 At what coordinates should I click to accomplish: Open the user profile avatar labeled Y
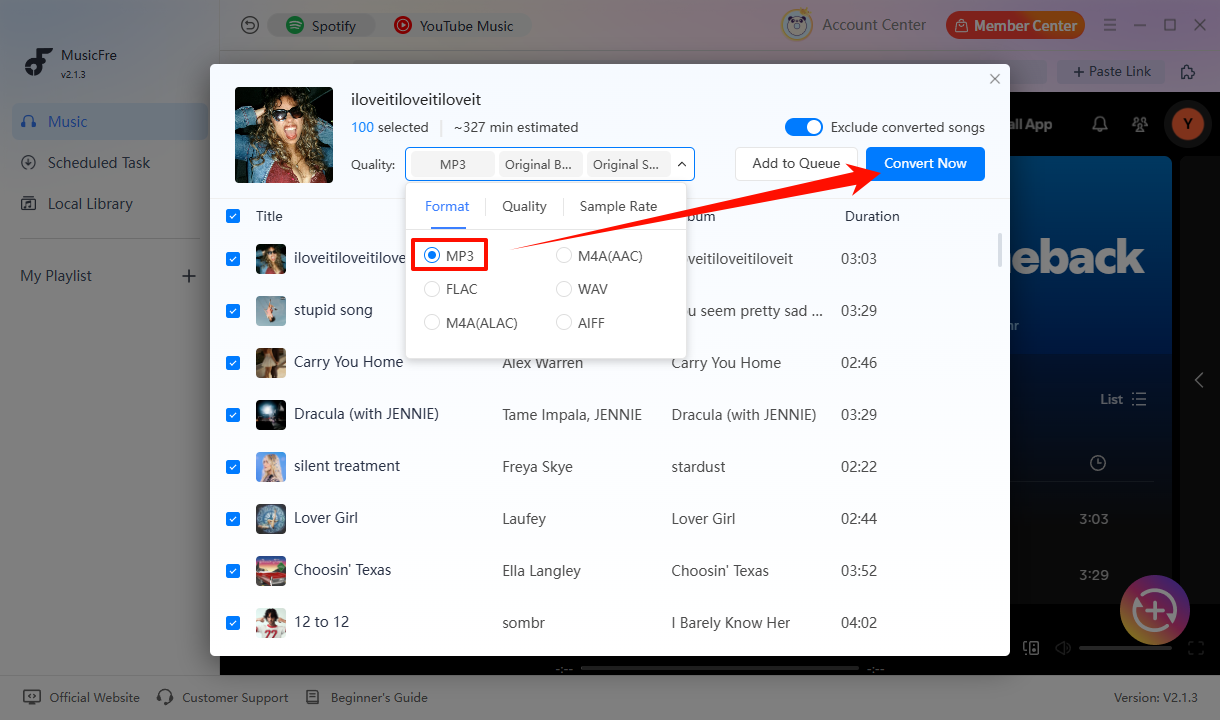coord(1187,124)
